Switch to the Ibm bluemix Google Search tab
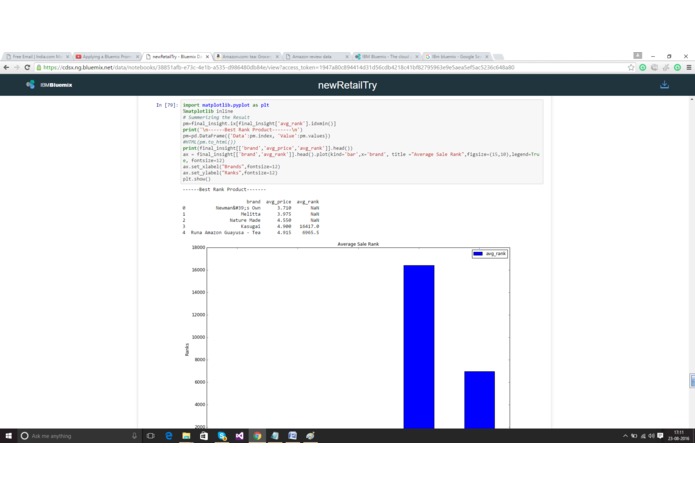 pyautogui.click(x=457, y=57)
